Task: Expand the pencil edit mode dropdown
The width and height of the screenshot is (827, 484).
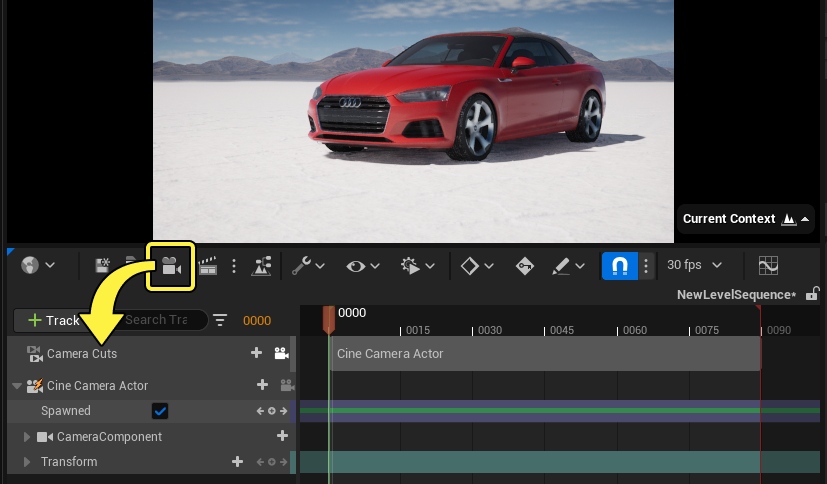Action: 580,266
